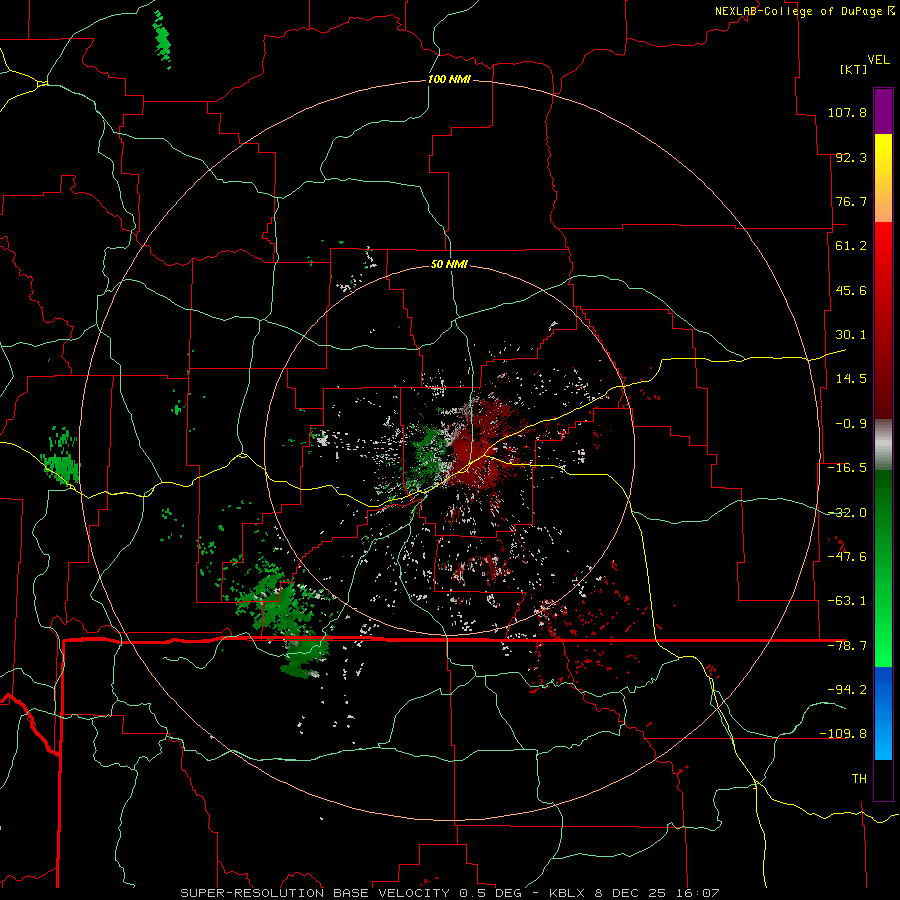
Task: Click the TH legend label
Action: tap(859, 779)
